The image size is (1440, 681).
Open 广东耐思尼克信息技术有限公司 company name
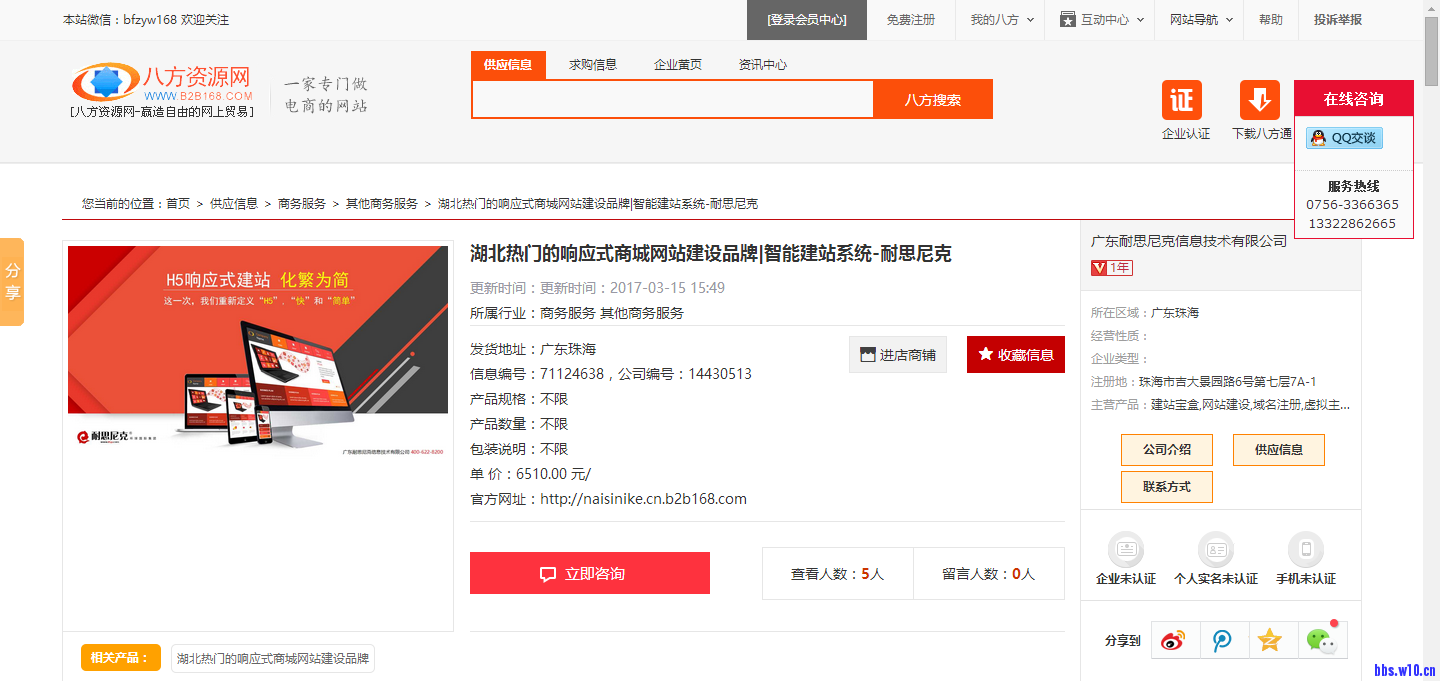1189,241
